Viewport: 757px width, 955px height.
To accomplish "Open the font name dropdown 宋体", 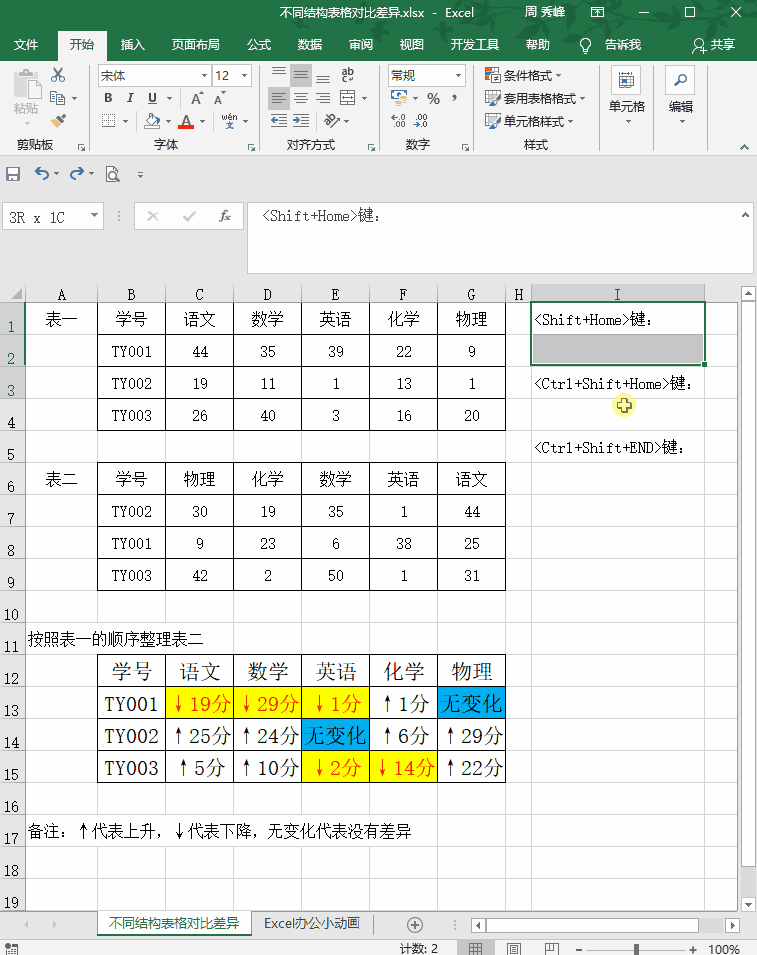I will pyautogui.click(x=204, y=76).
